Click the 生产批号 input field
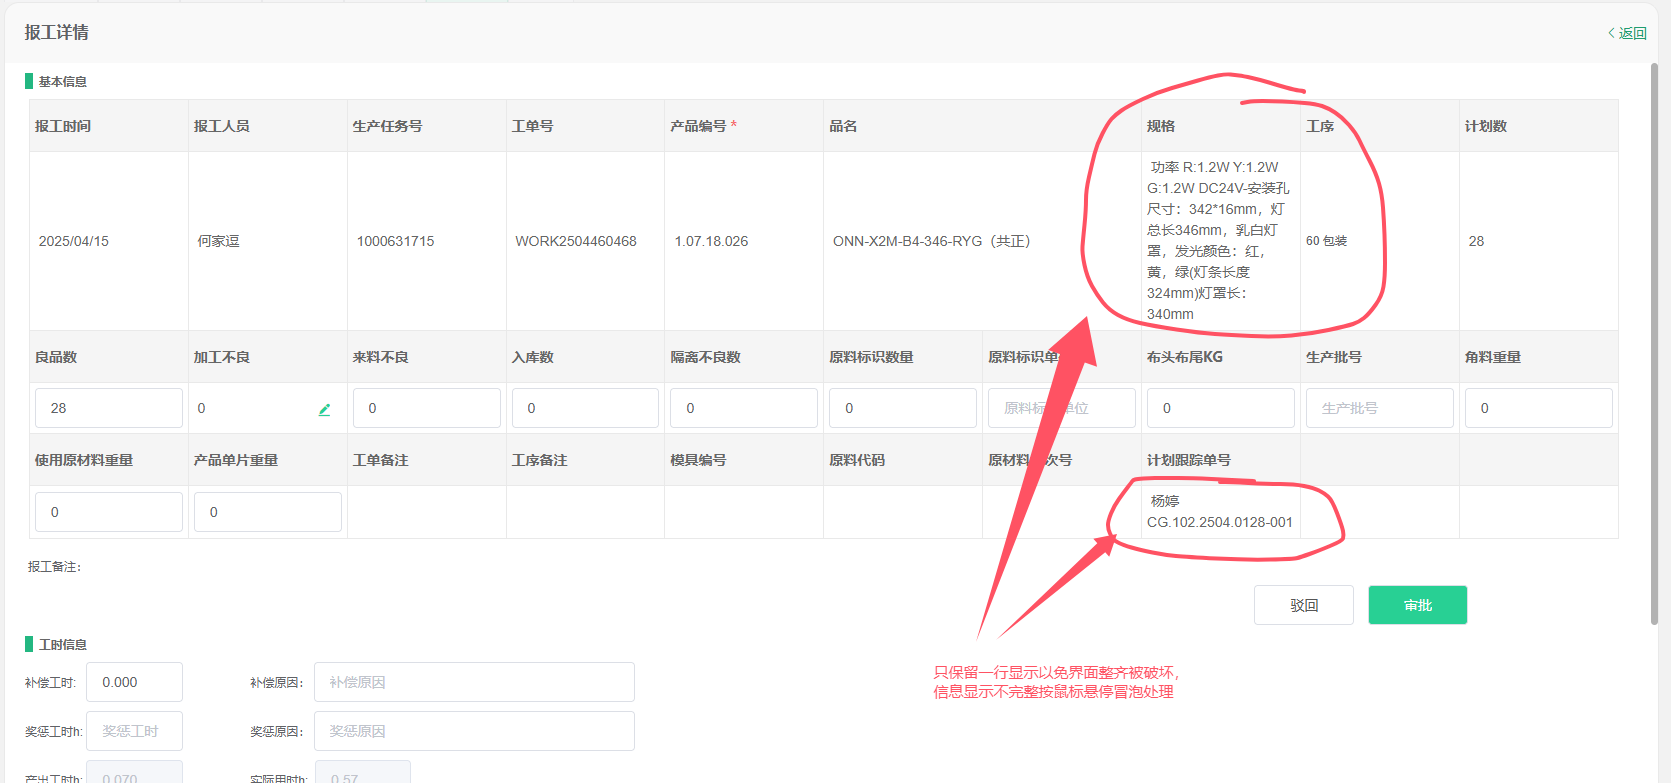 click(x=1379, y=408)
